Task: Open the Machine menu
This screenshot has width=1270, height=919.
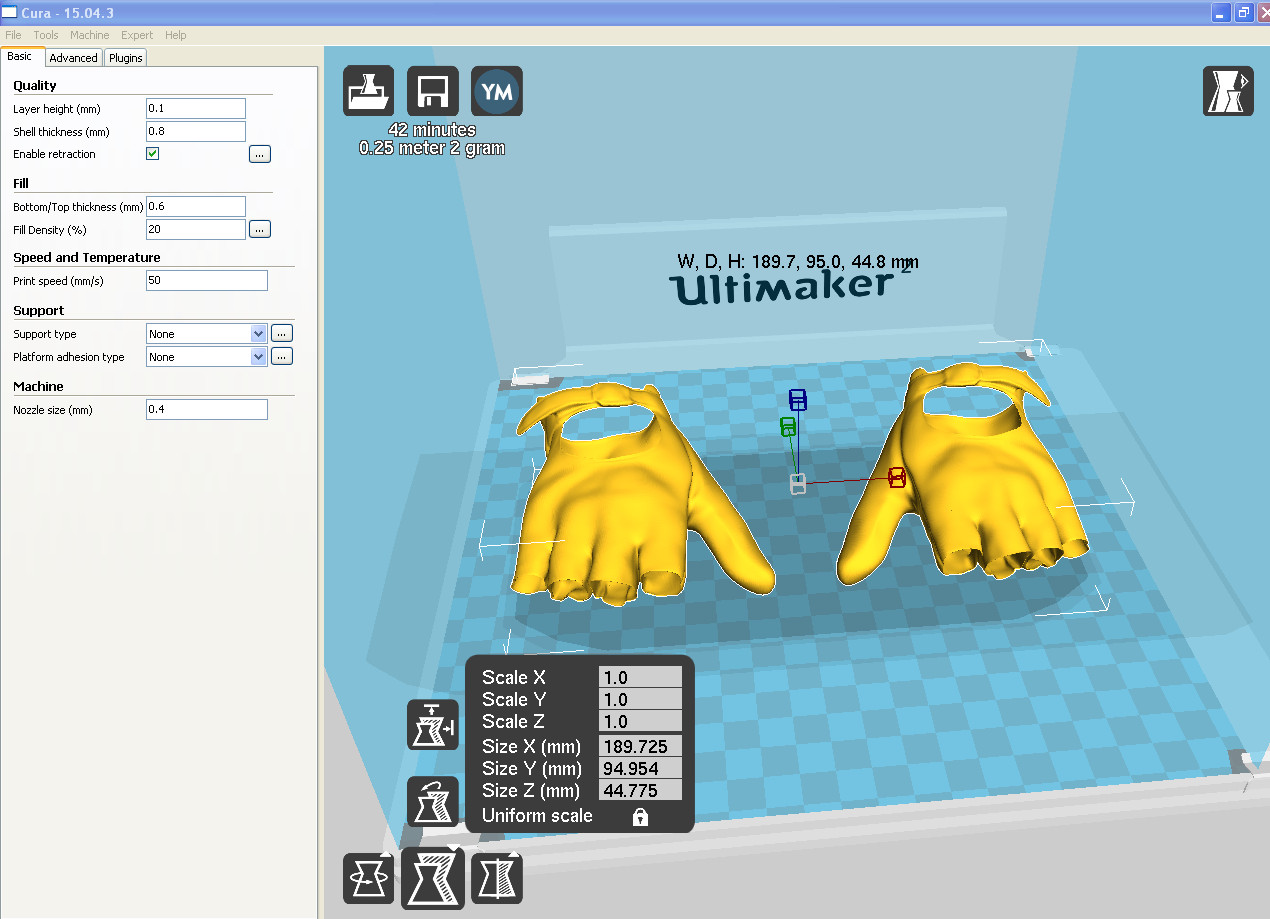Action: 90,35
